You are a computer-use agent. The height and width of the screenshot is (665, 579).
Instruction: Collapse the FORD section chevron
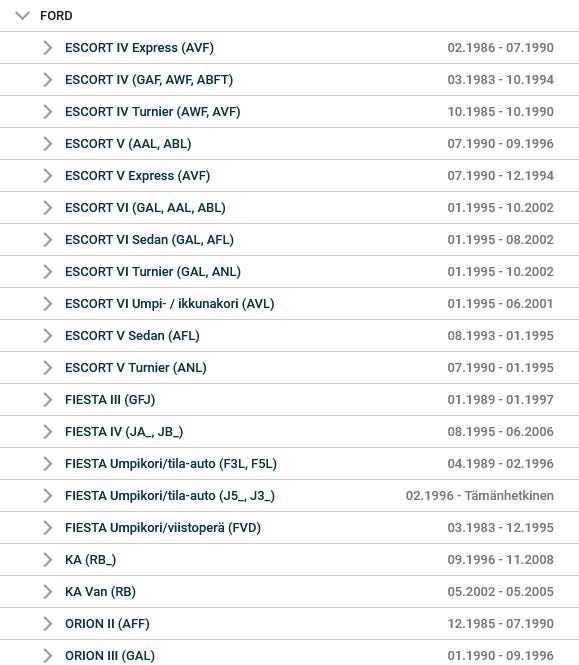click(22, 16)
